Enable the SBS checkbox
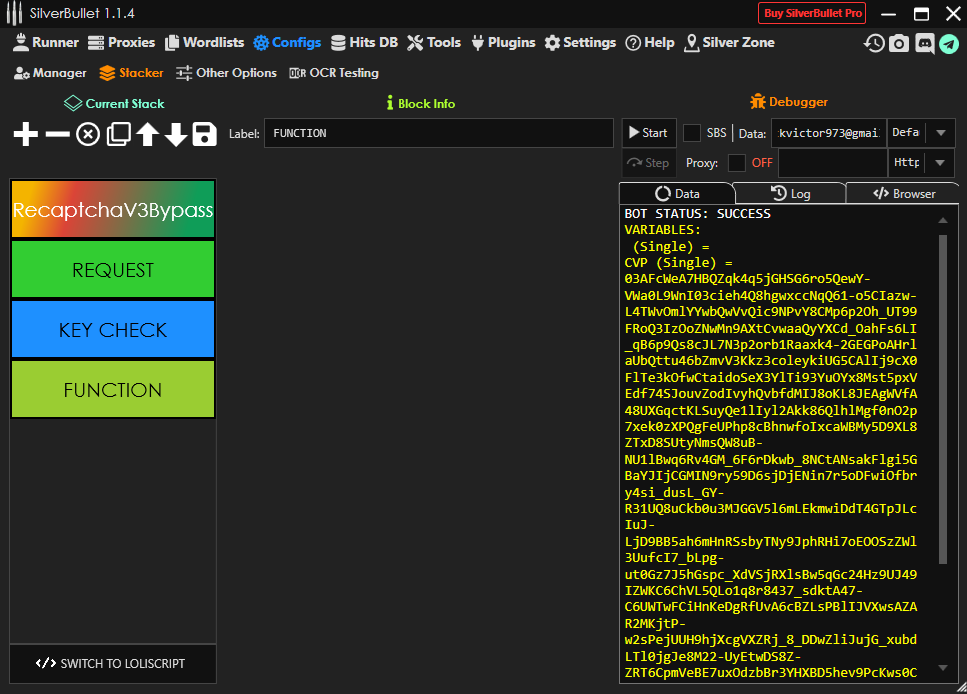This screenshot has height=694, width=967. coord(692,133)
